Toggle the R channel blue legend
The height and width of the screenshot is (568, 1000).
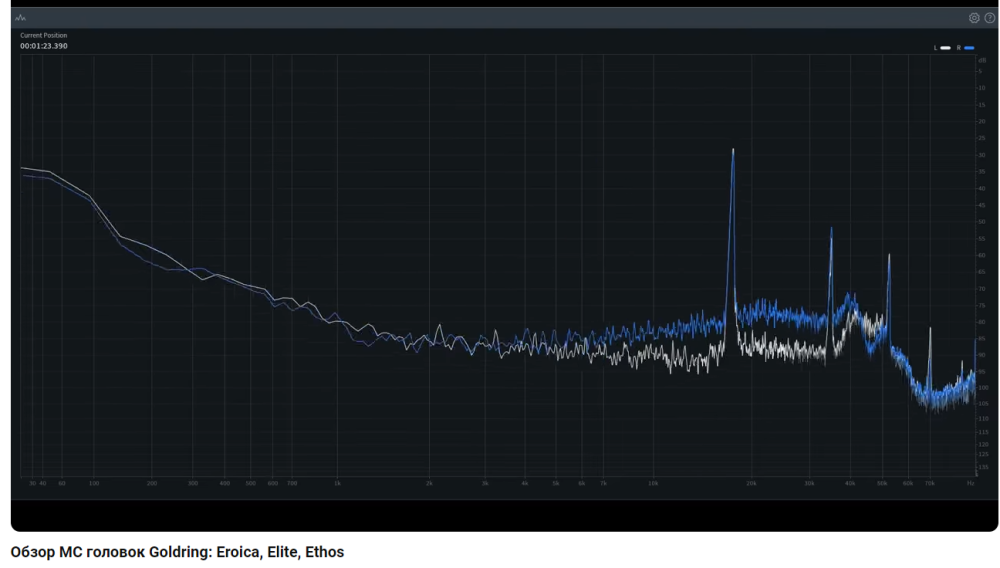pyautogui.click(x=958, y=48)
